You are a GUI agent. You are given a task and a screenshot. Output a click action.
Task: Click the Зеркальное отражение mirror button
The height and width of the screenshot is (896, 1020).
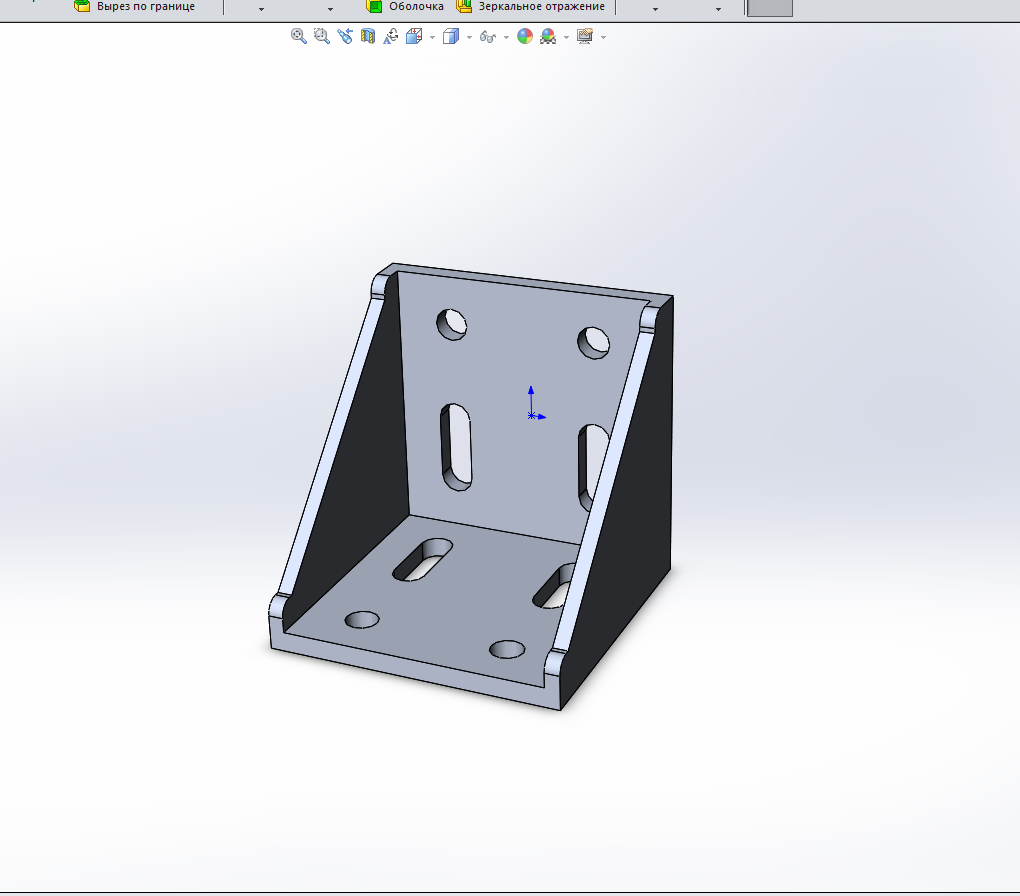(x=531, y=7)
